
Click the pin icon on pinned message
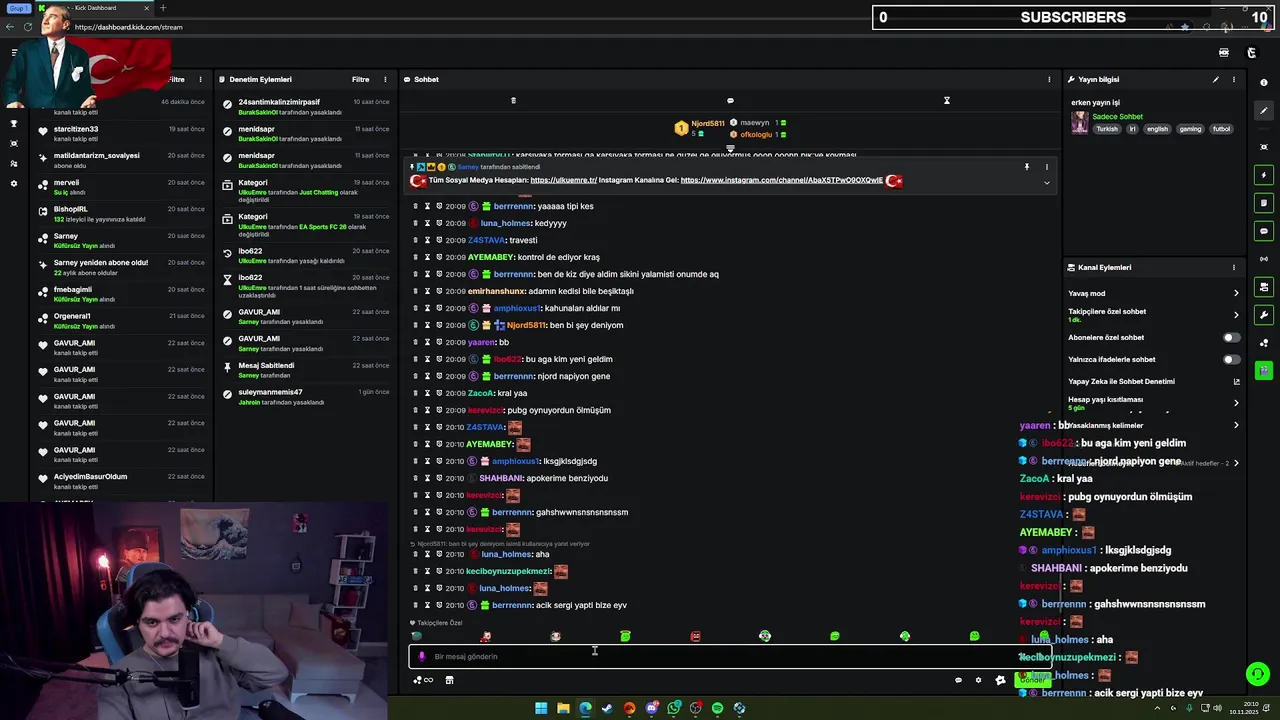[1026, 167]
